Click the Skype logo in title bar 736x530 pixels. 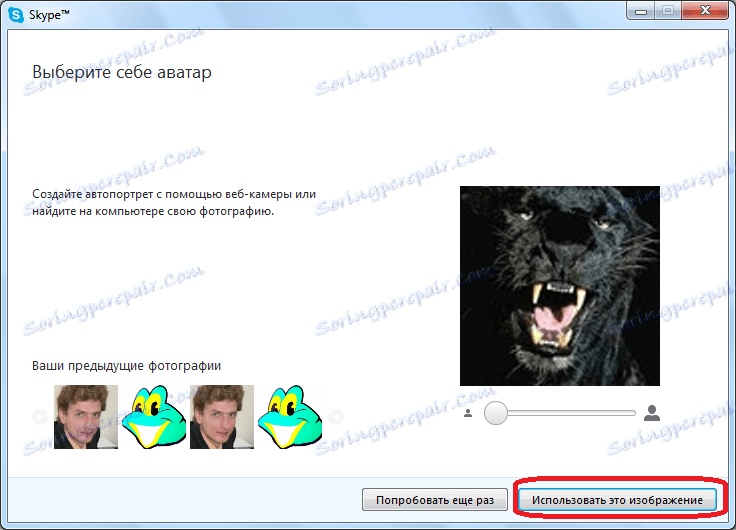pyautogui.click(x=16, y=15)
